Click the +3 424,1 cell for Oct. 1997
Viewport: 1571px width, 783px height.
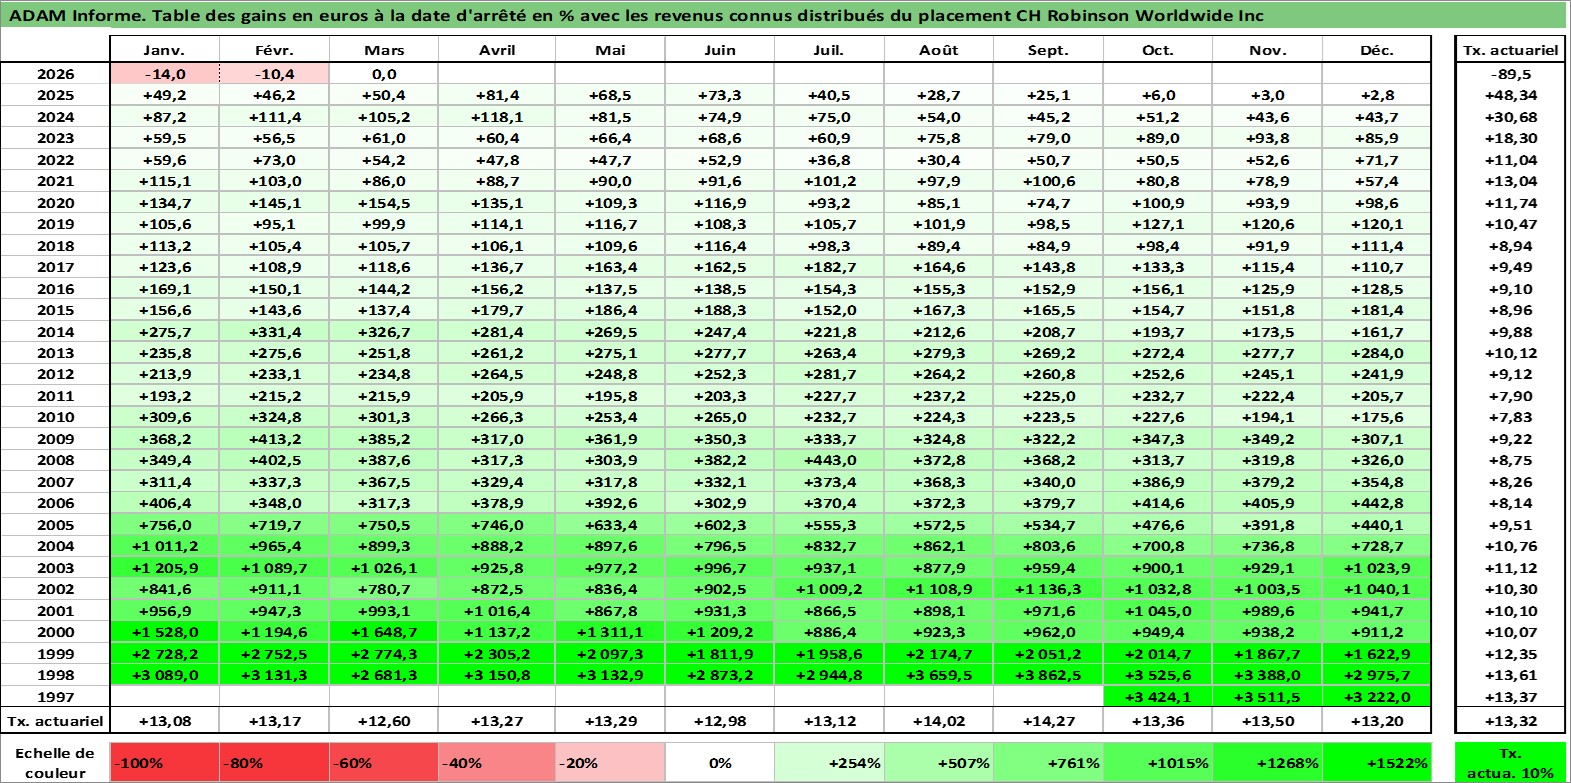click(x=1158, y=697)
